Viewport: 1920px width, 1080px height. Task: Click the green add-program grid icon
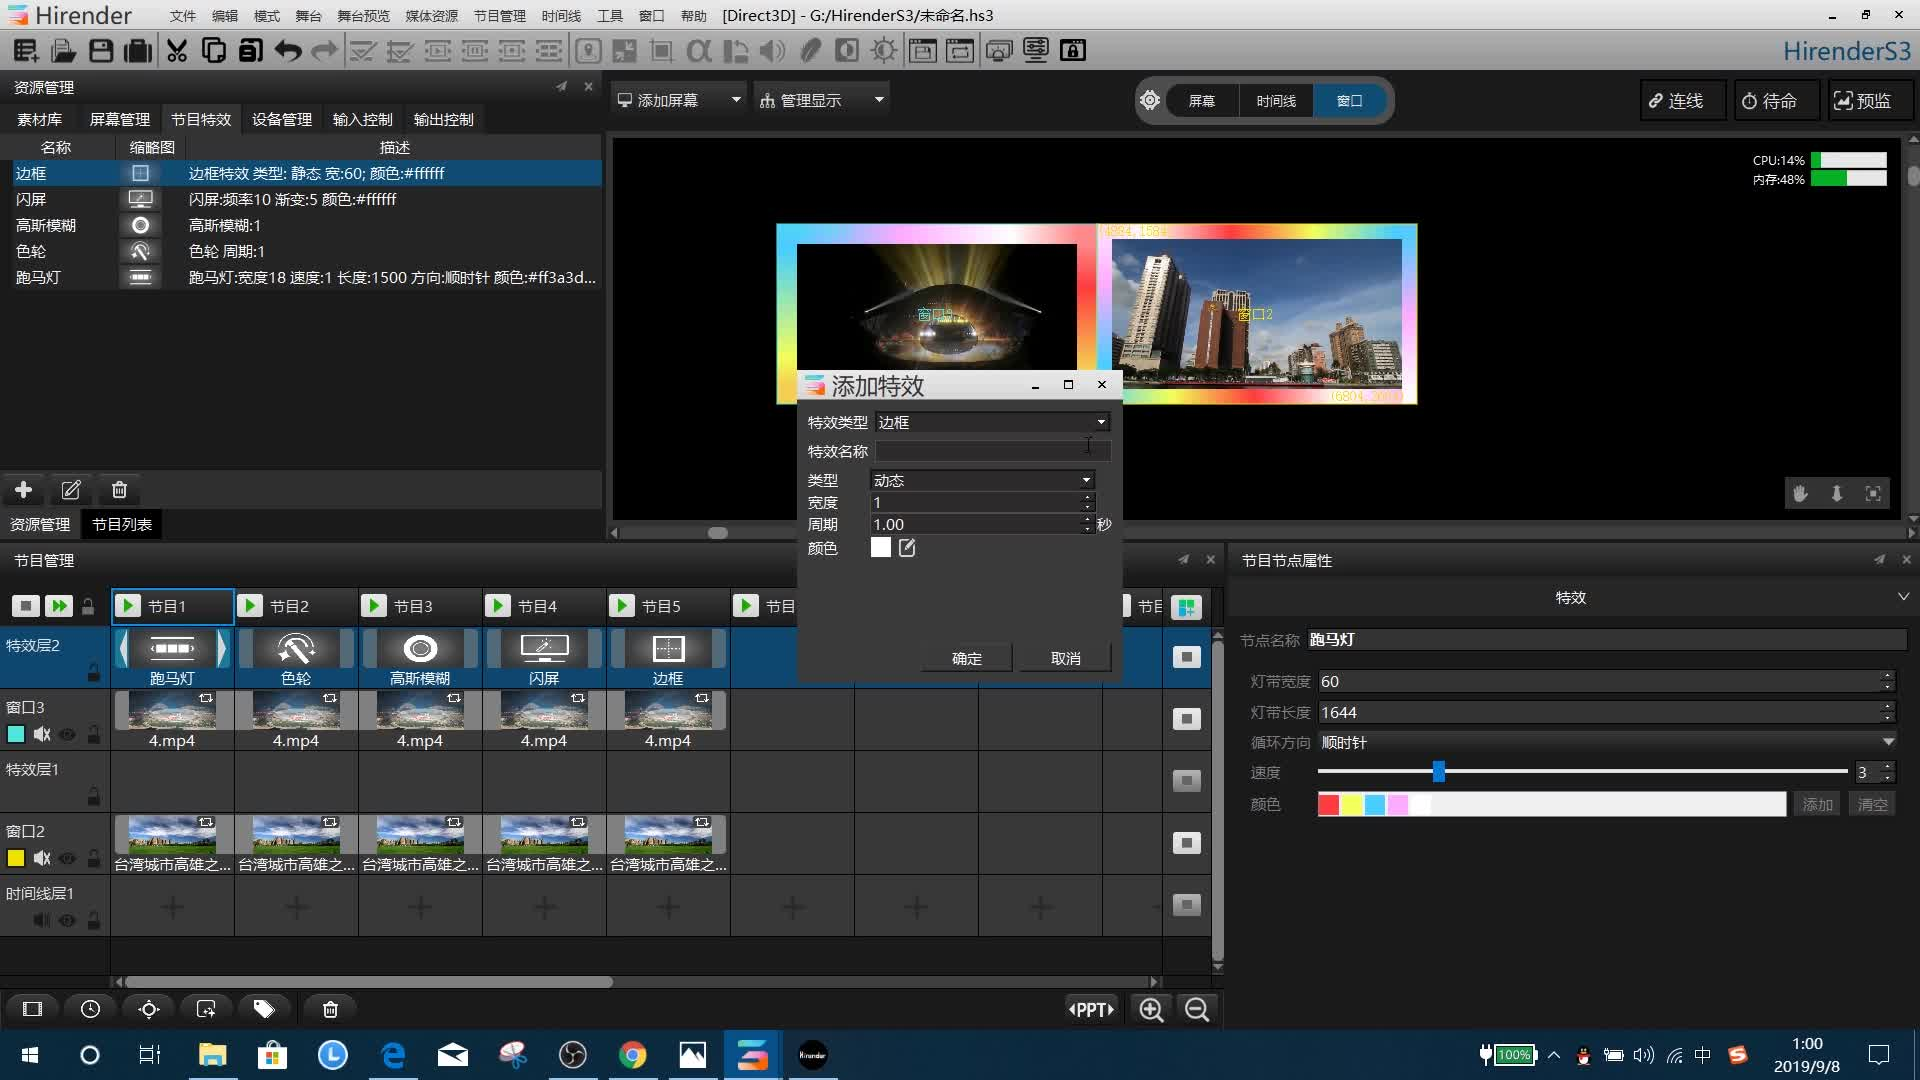(1186, 607)
